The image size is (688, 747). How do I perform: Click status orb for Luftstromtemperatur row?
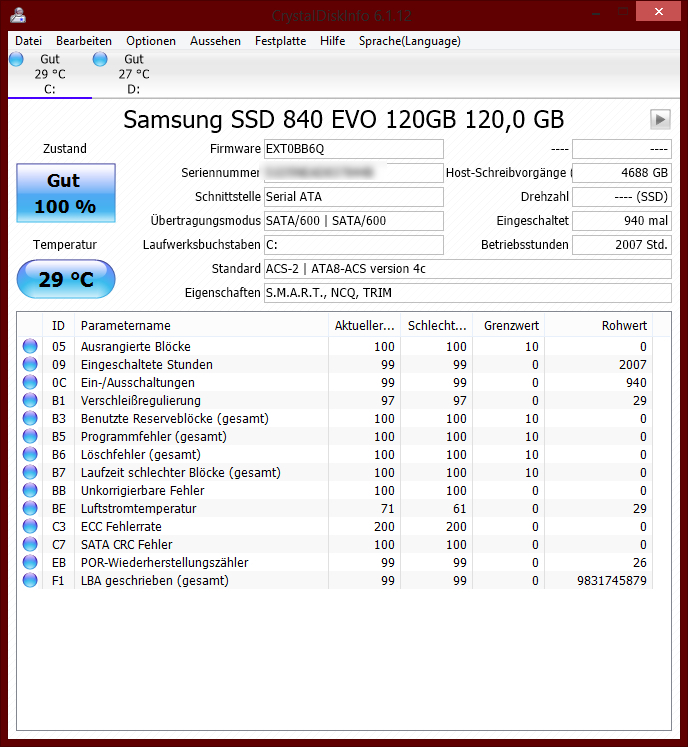(x=30, y=509)
